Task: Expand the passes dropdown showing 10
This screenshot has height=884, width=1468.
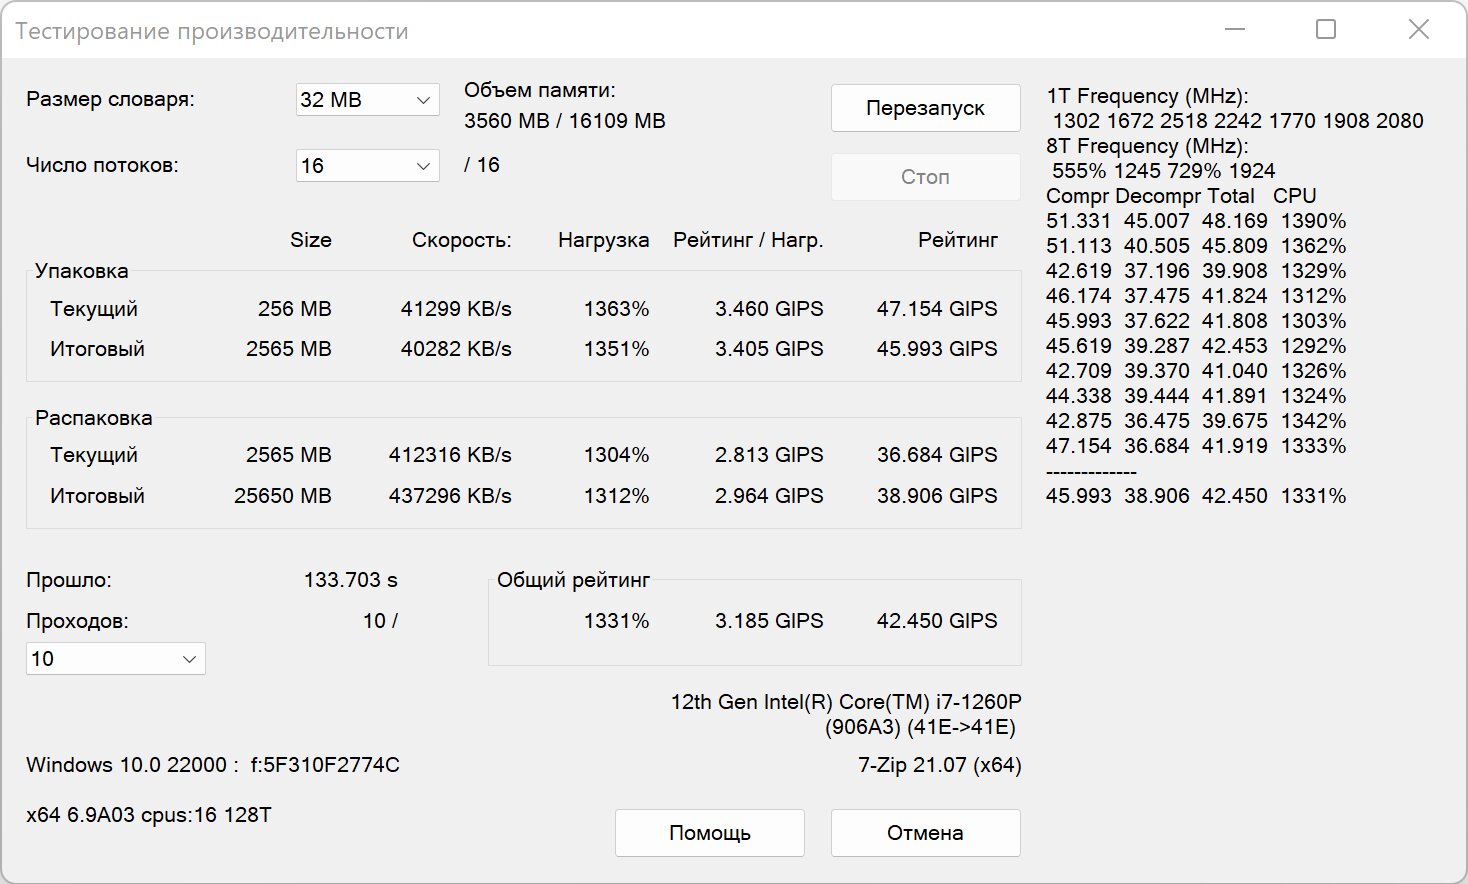Action: point(116,659)
